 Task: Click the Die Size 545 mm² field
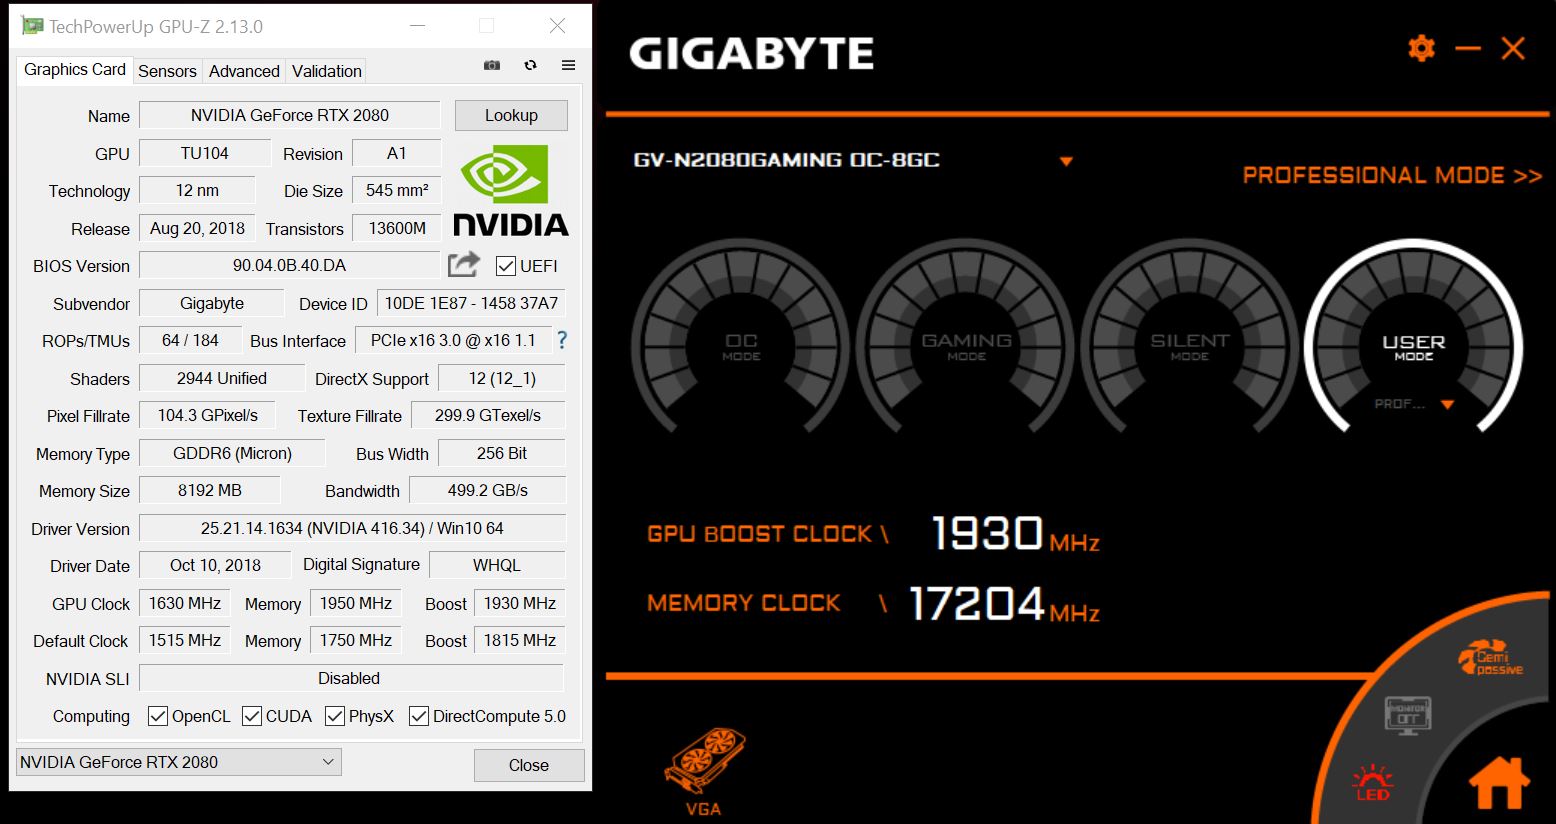click(x=397, y=190)
